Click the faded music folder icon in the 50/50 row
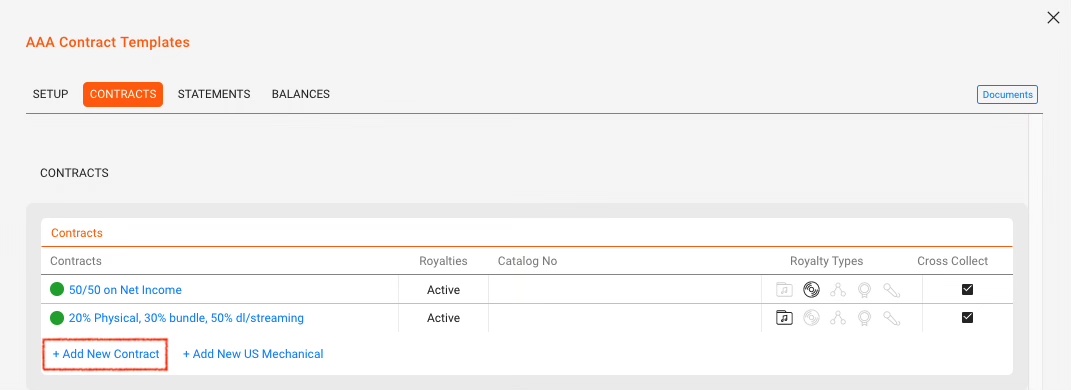 (x=784, y=290)
